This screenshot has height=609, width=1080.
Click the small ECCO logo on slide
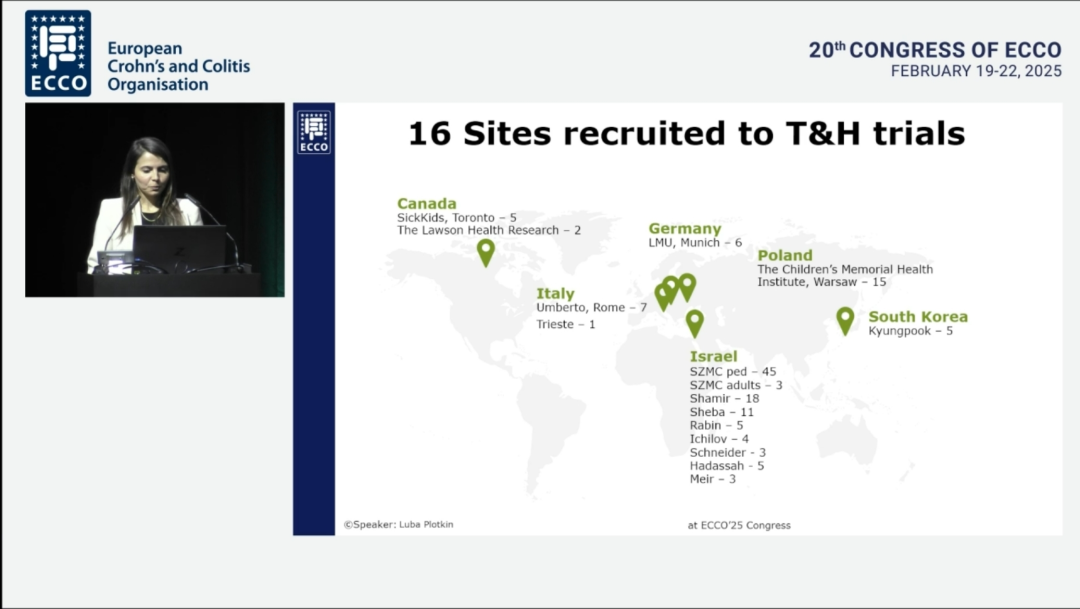[x=314, y=132]
